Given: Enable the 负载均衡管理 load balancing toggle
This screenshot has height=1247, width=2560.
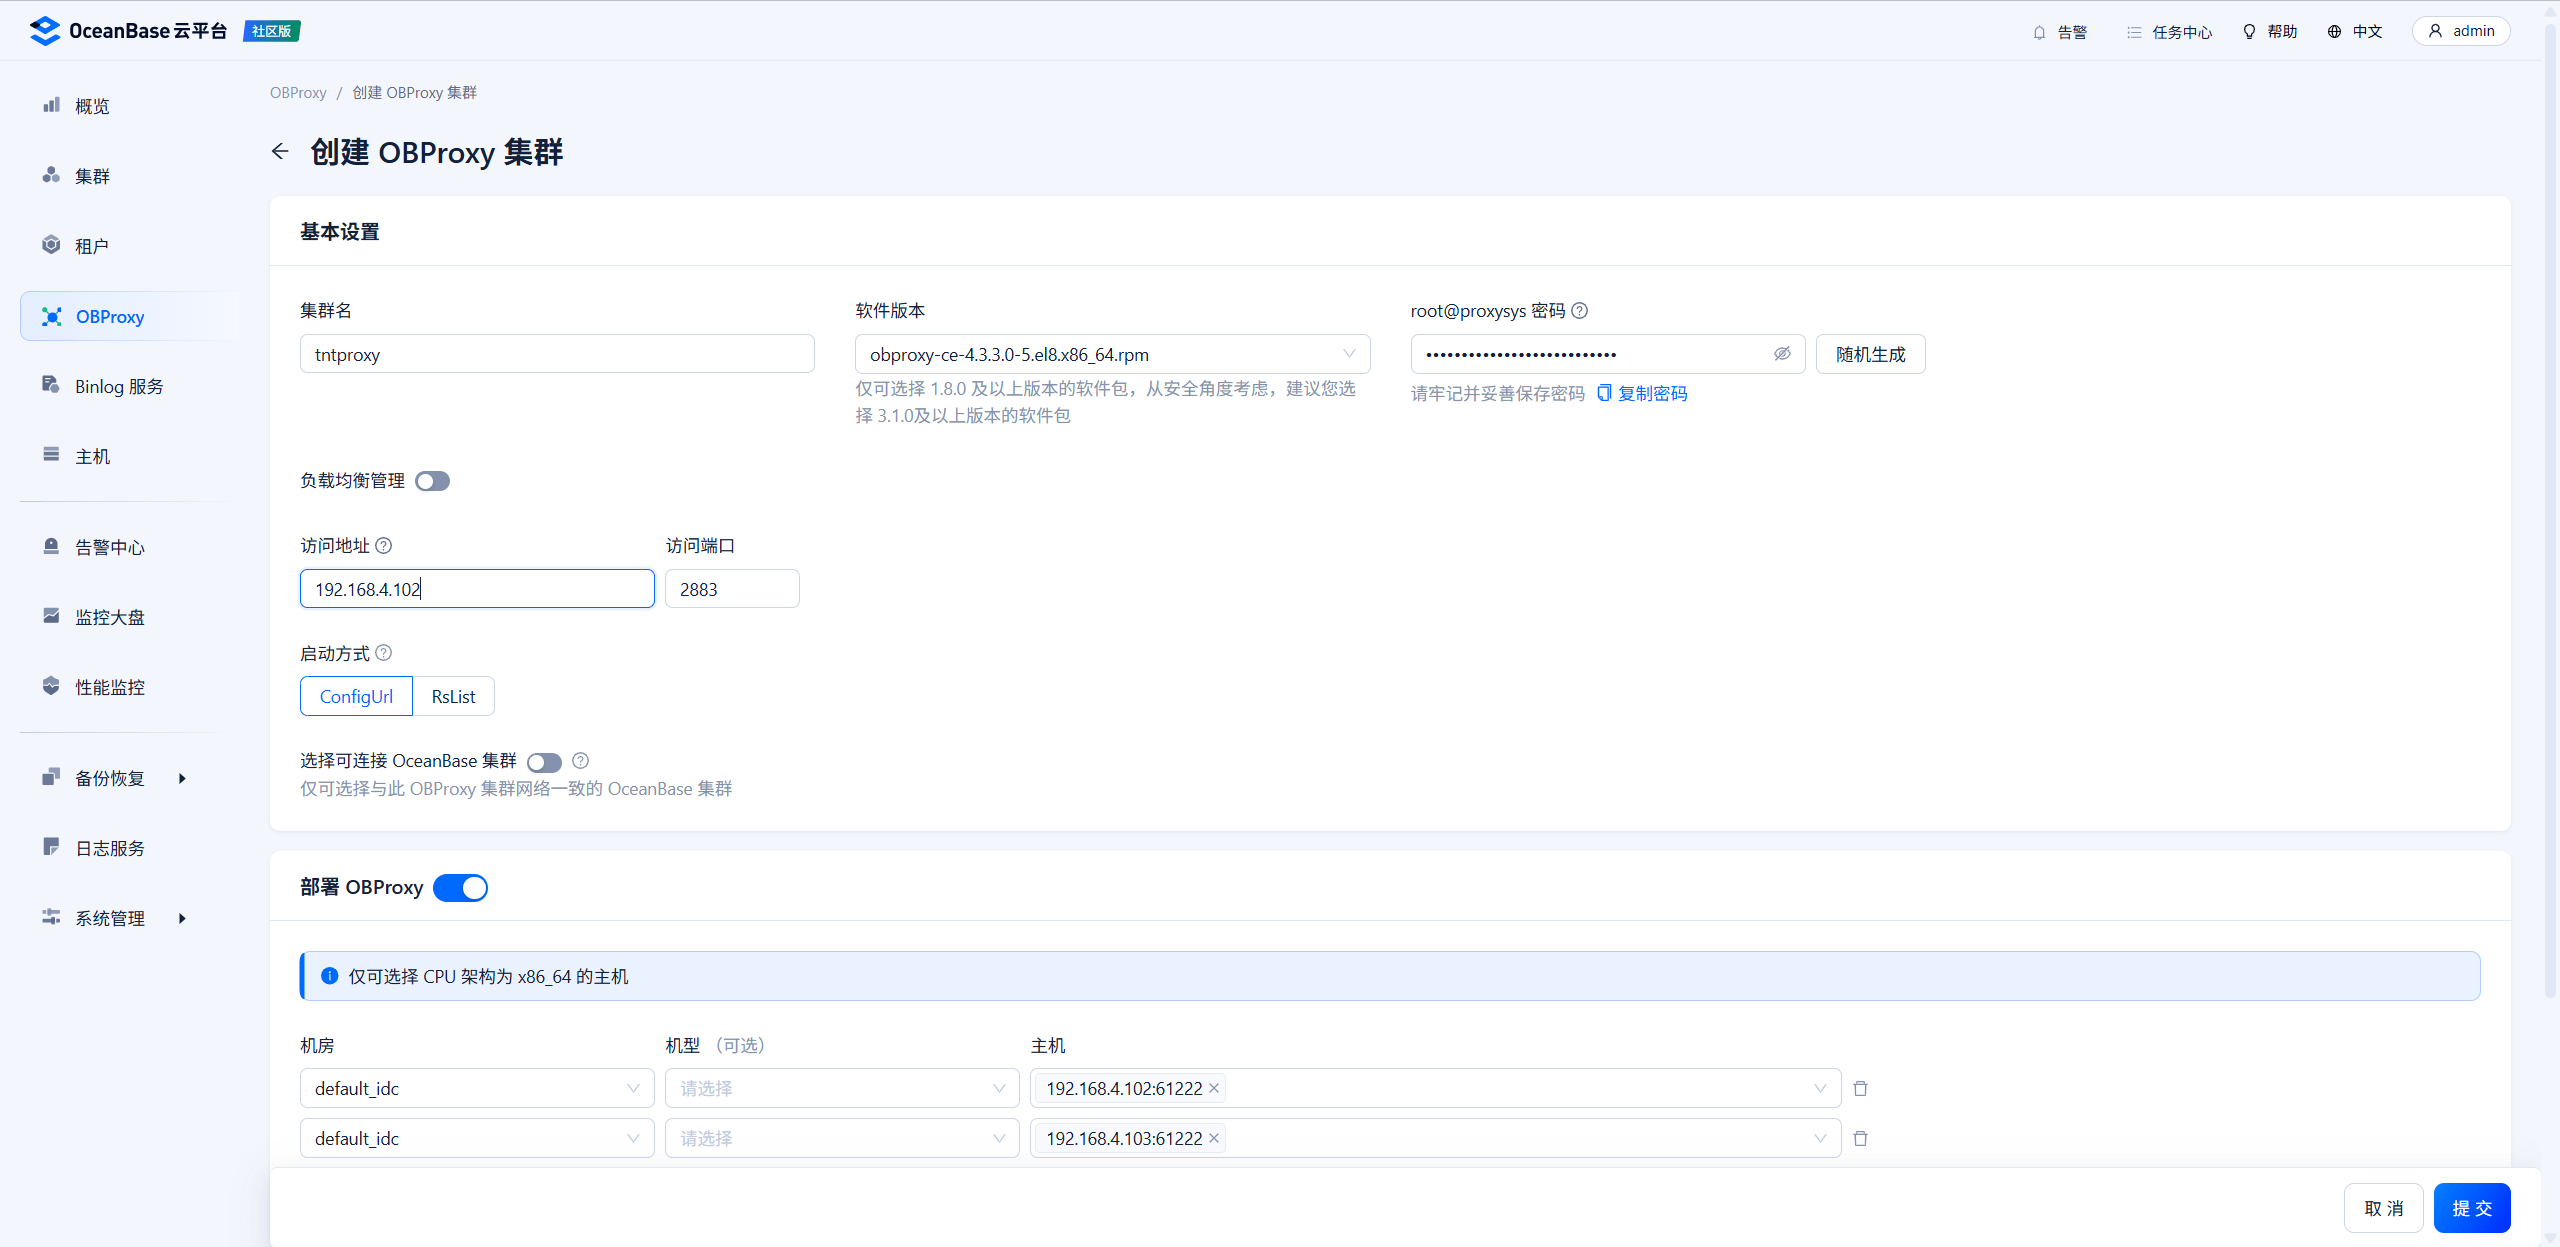Looking at the screenshot, I should tap(432, 481).
